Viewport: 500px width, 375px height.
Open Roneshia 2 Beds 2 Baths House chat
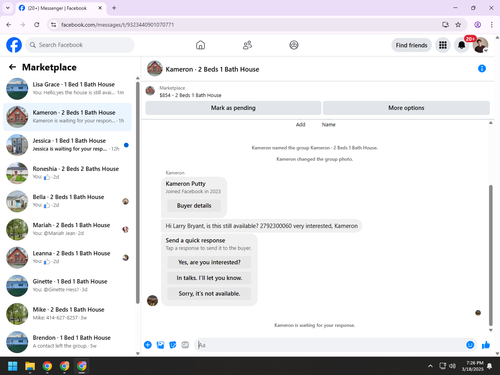67,173
